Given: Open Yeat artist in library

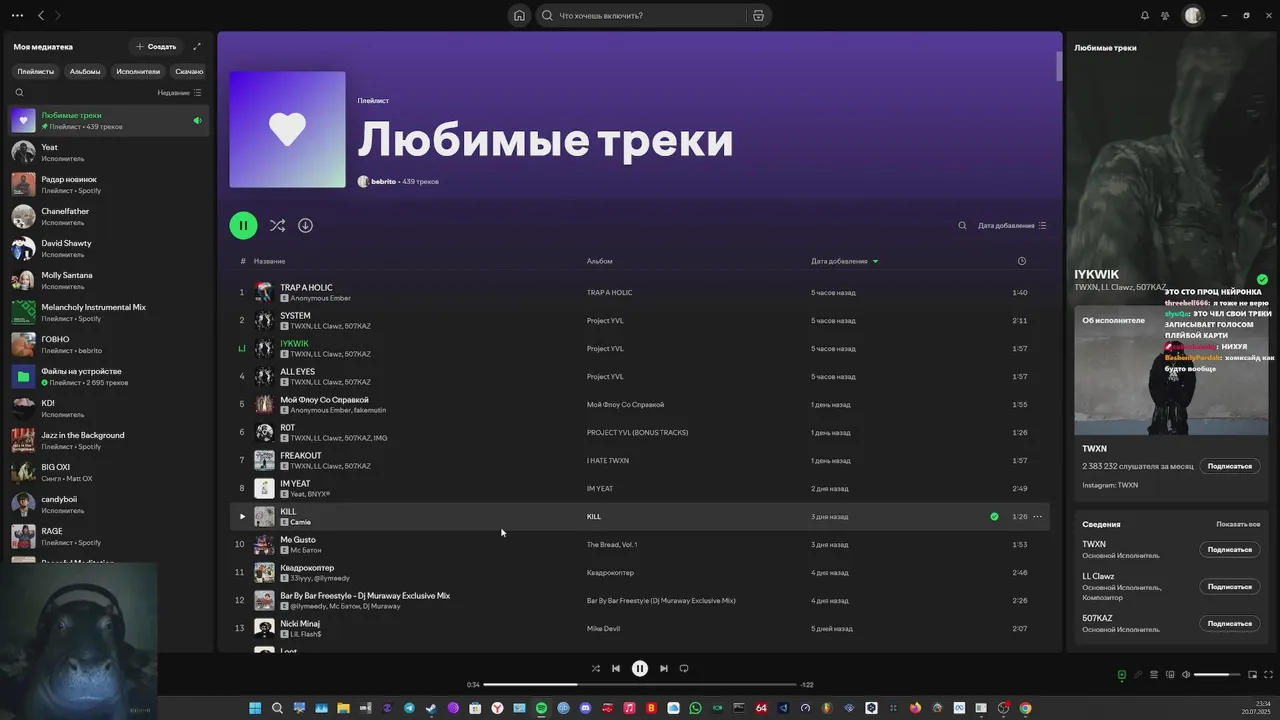Looking at the screenshot, I should point(109,152).
